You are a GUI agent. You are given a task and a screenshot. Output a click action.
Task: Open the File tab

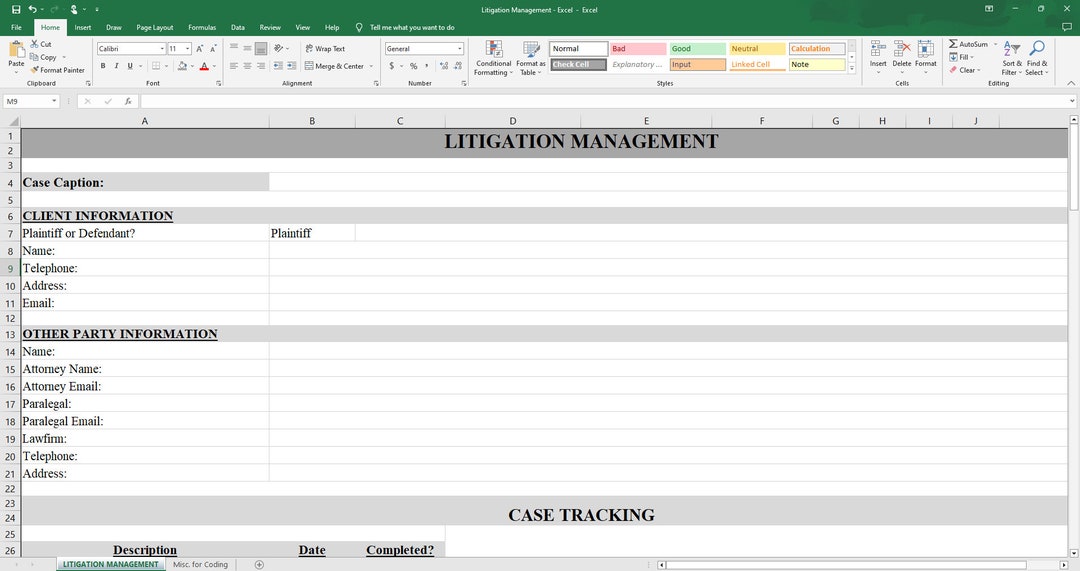(17, 28)
